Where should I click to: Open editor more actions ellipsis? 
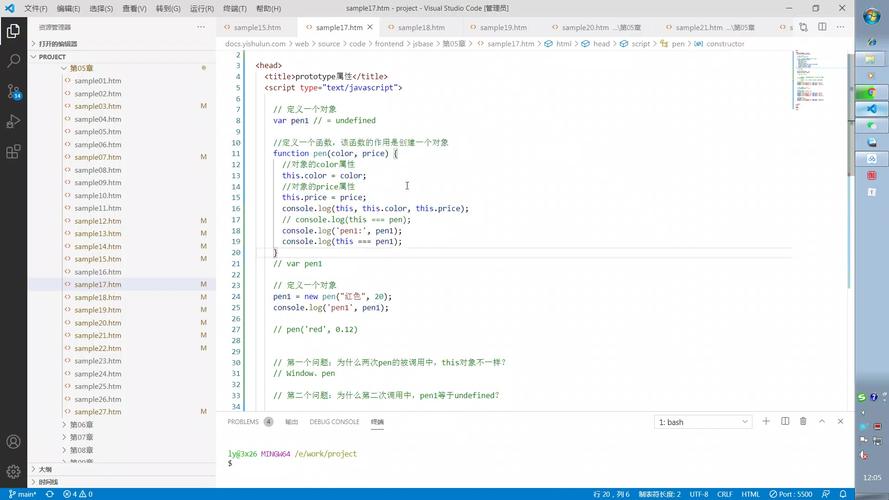tap(840, 27)
